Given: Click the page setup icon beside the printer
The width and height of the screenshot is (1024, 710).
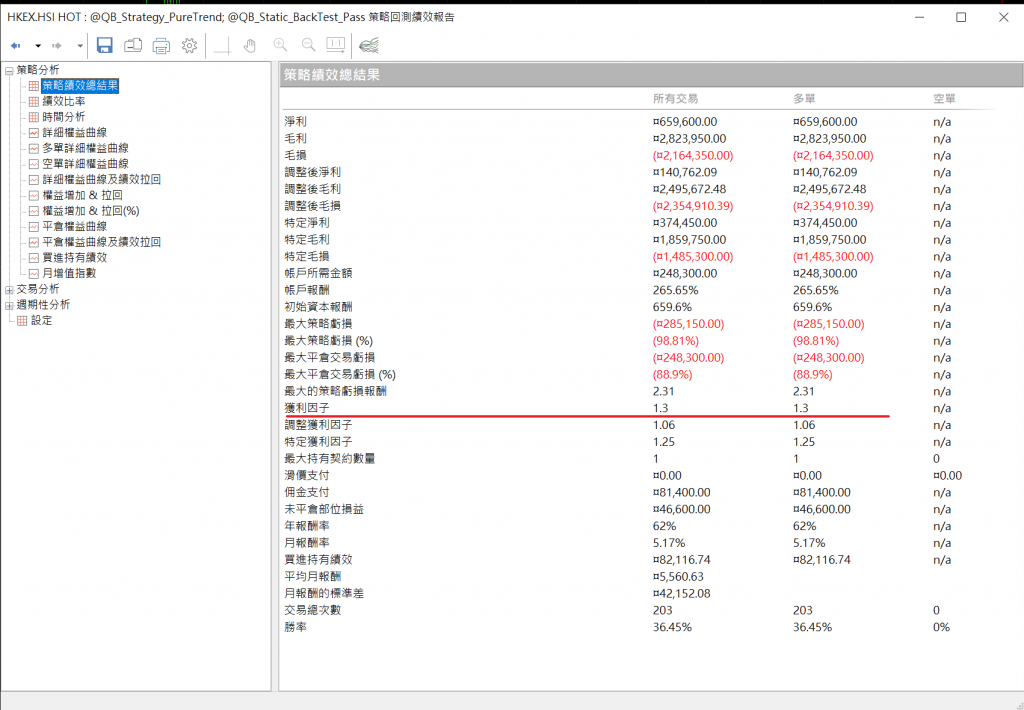Looking at the screenshot, I should [133, 45].
